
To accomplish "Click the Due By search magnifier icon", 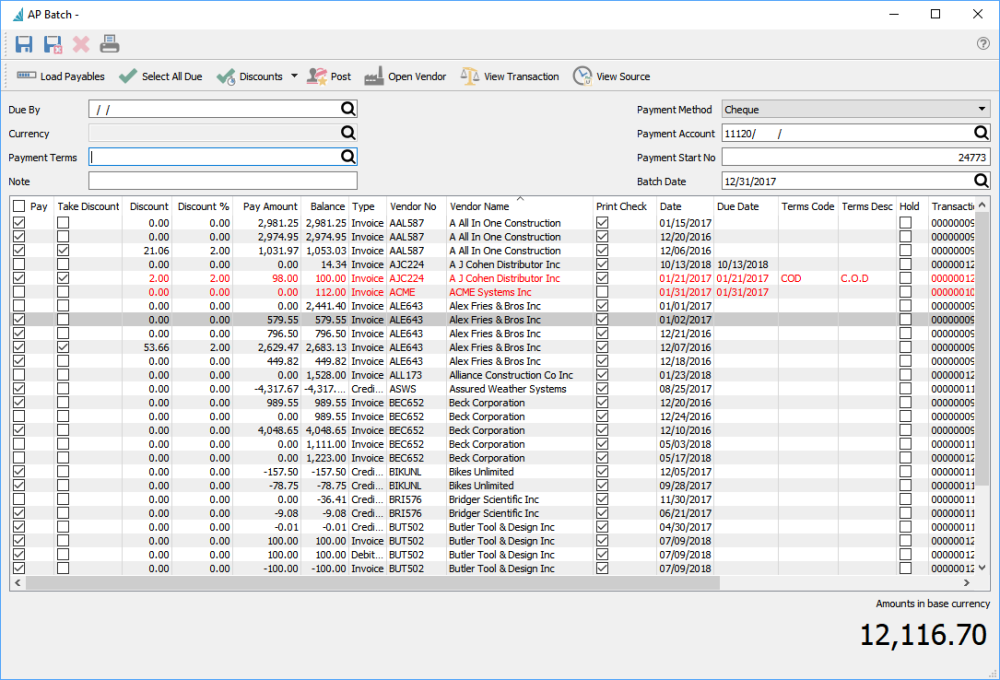I will (348, 109).
